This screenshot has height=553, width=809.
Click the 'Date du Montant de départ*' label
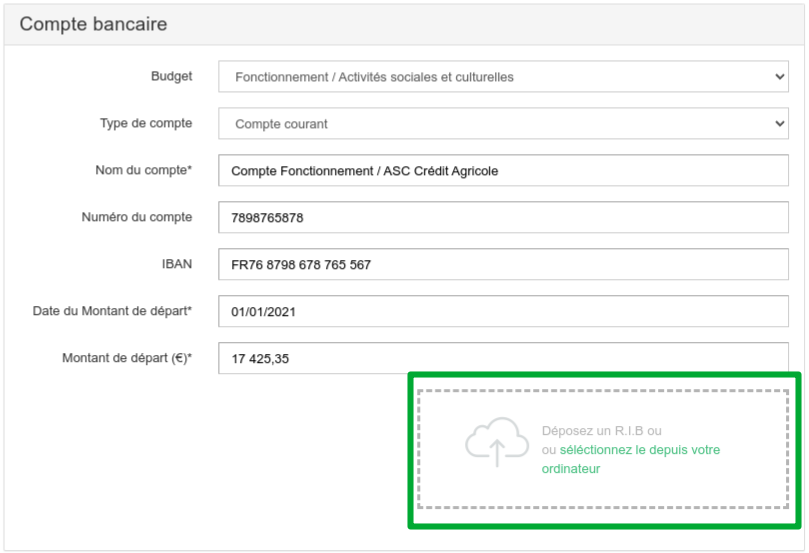coord(112,311)
